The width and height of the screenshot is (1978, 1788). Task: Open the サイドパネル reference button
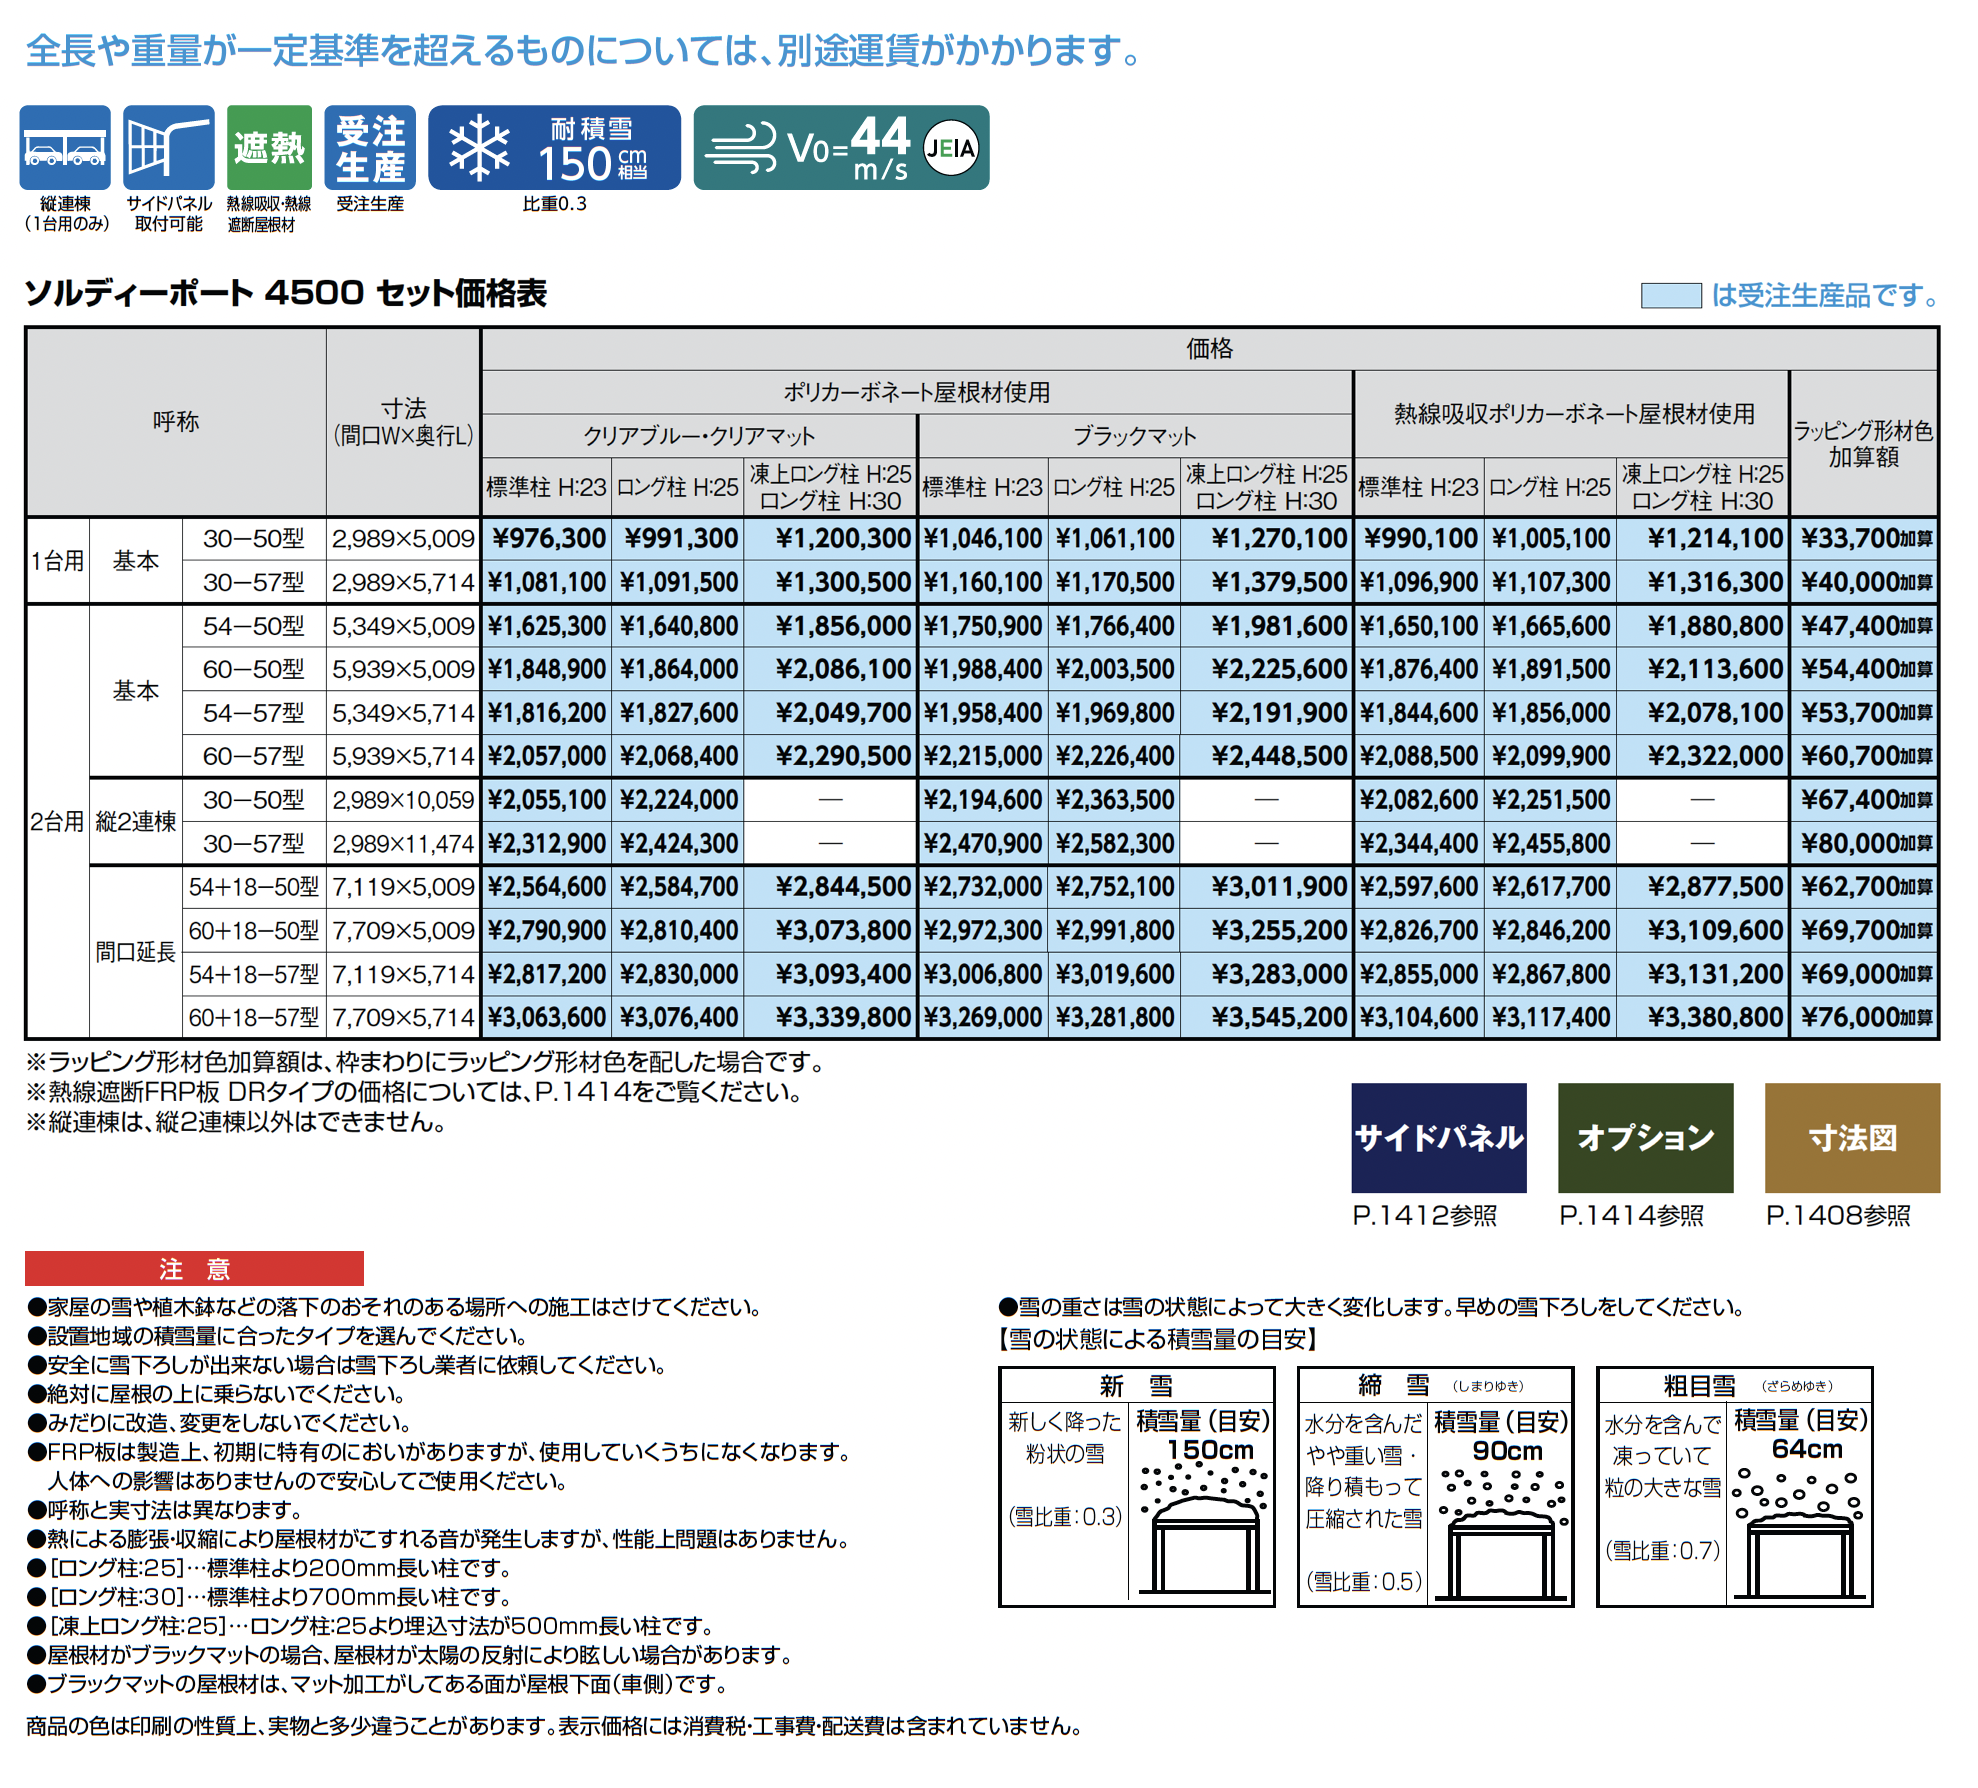click(1438, 1138)
